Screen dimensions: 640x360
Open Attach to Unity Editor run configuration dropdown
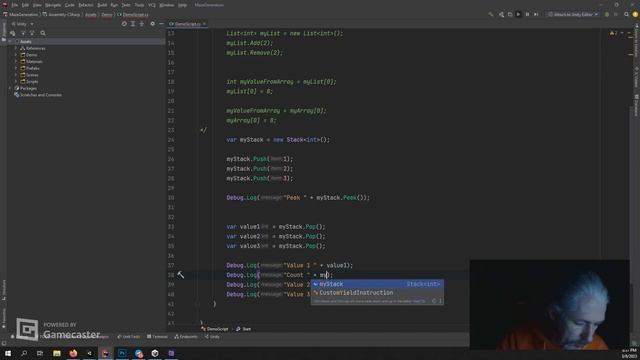[573, 14]
